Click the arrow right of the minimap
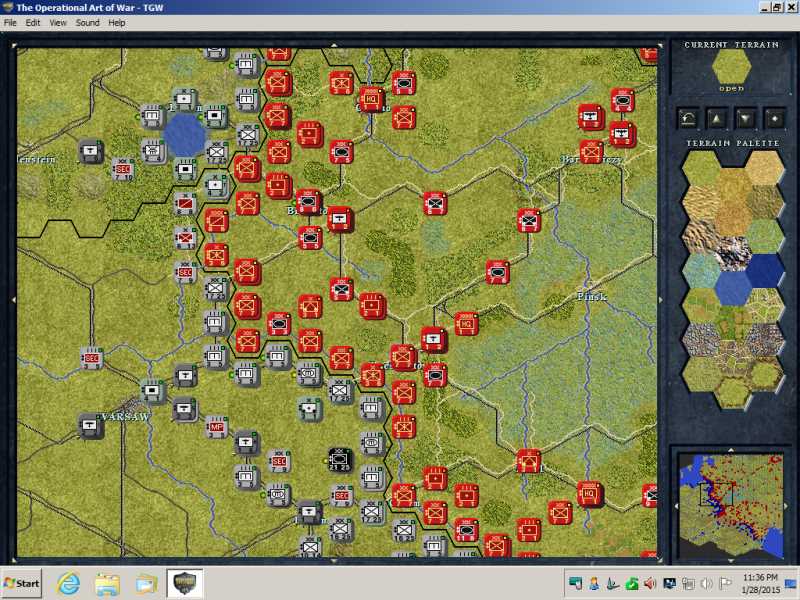Screen dimensions: 800x600 [786, 506]
